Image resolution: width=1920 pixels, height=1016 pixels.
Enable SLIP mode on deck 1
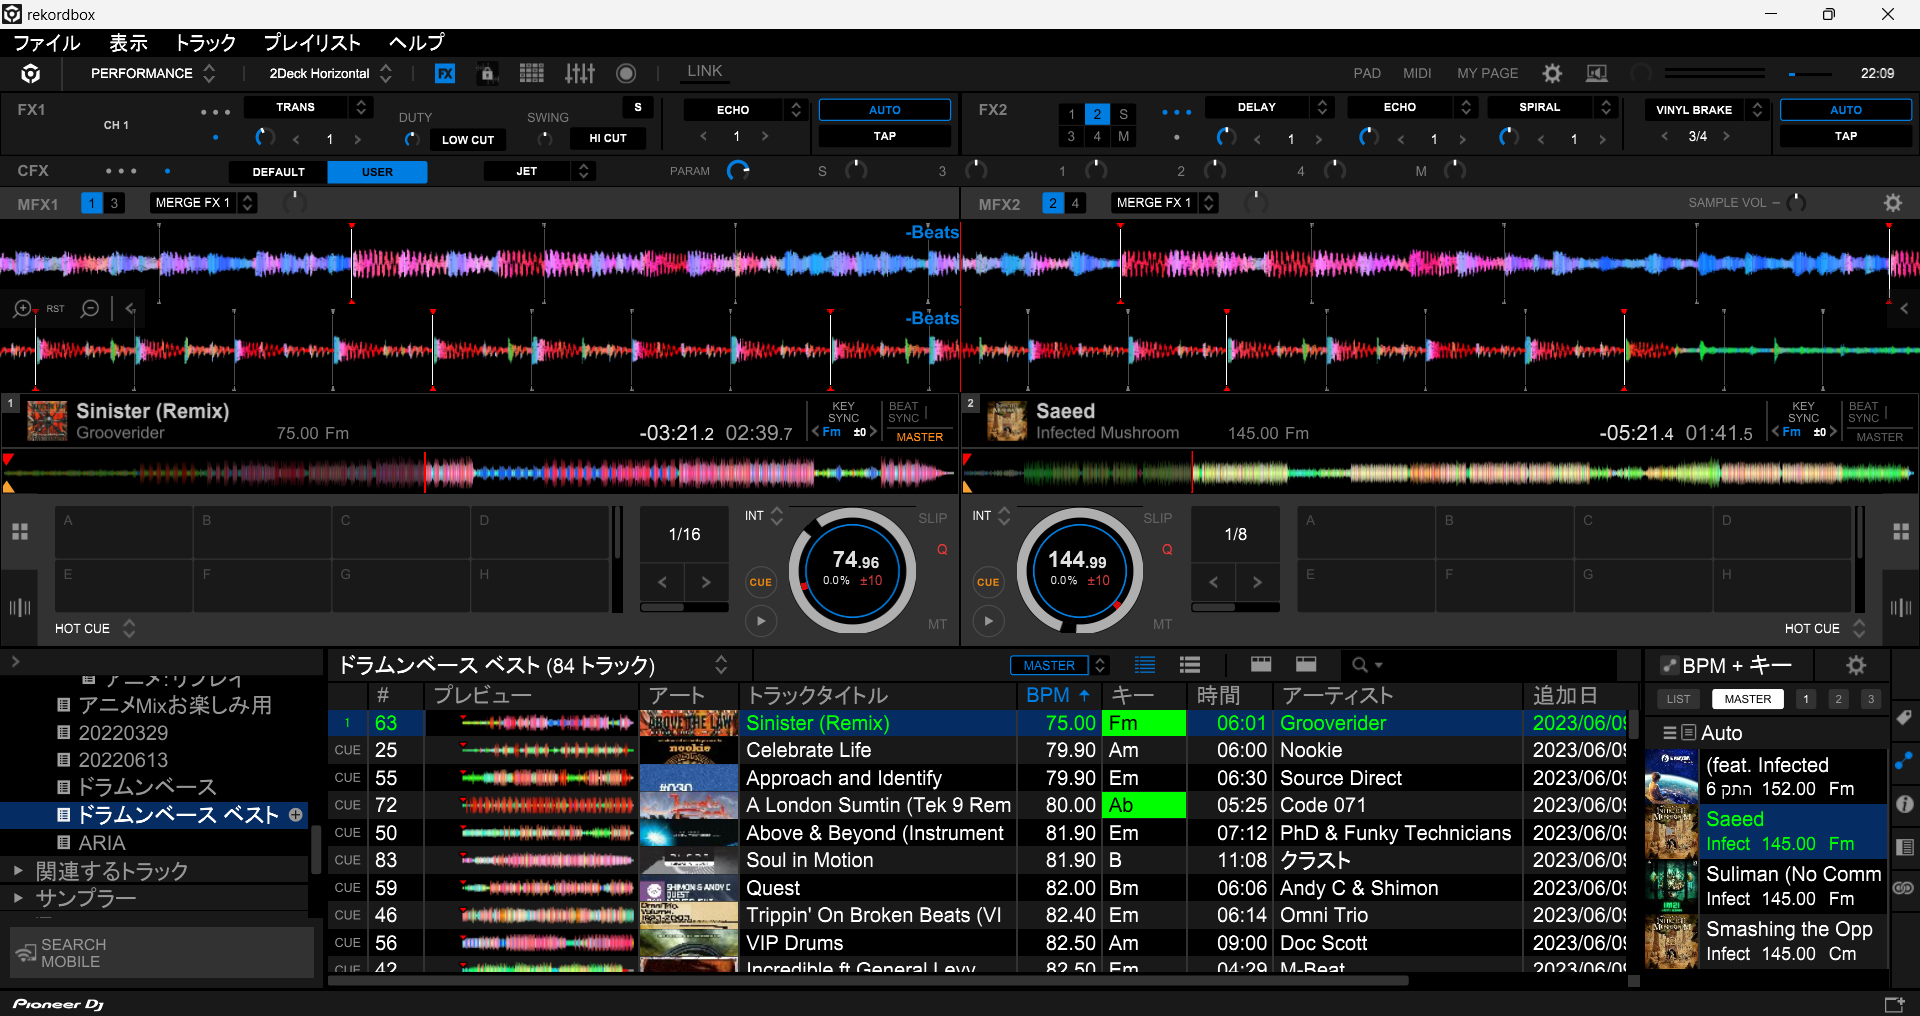(933, 518)
